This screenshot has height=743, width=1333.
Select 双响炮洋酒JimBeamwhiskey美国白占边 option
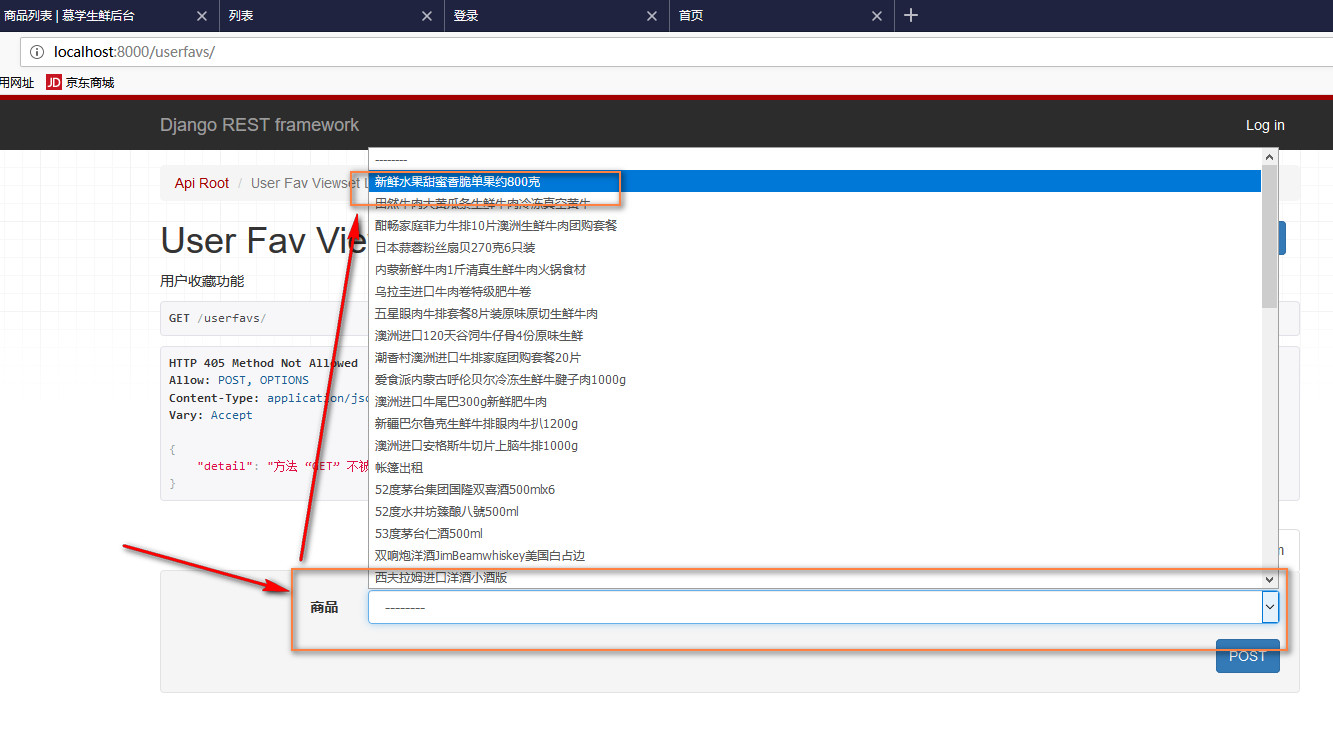[815, 555]
